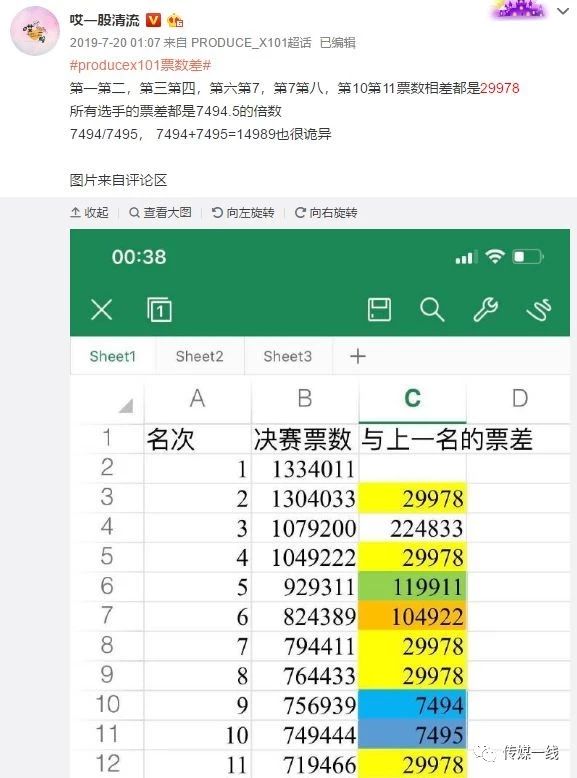This screenshot has height=778, width=577.
Task: Rotate image left with 向左旋转
Action: click(x=243, y=212)
